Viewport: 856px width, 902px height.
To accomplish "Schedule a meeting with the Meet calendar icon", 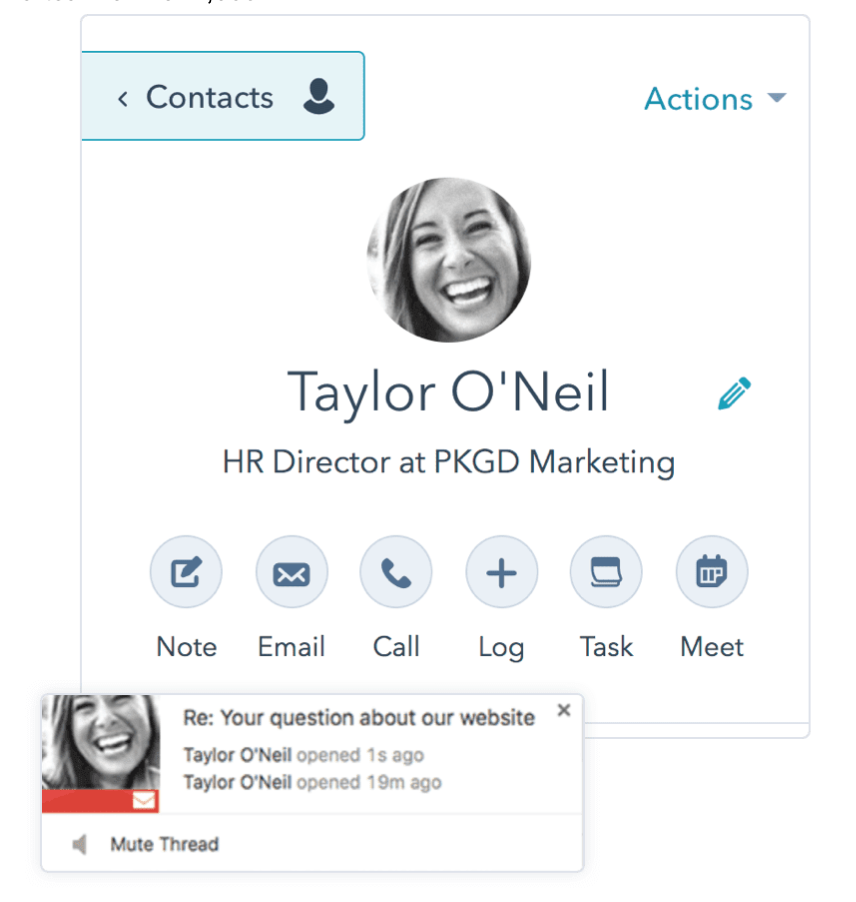I will coord(712,572).
